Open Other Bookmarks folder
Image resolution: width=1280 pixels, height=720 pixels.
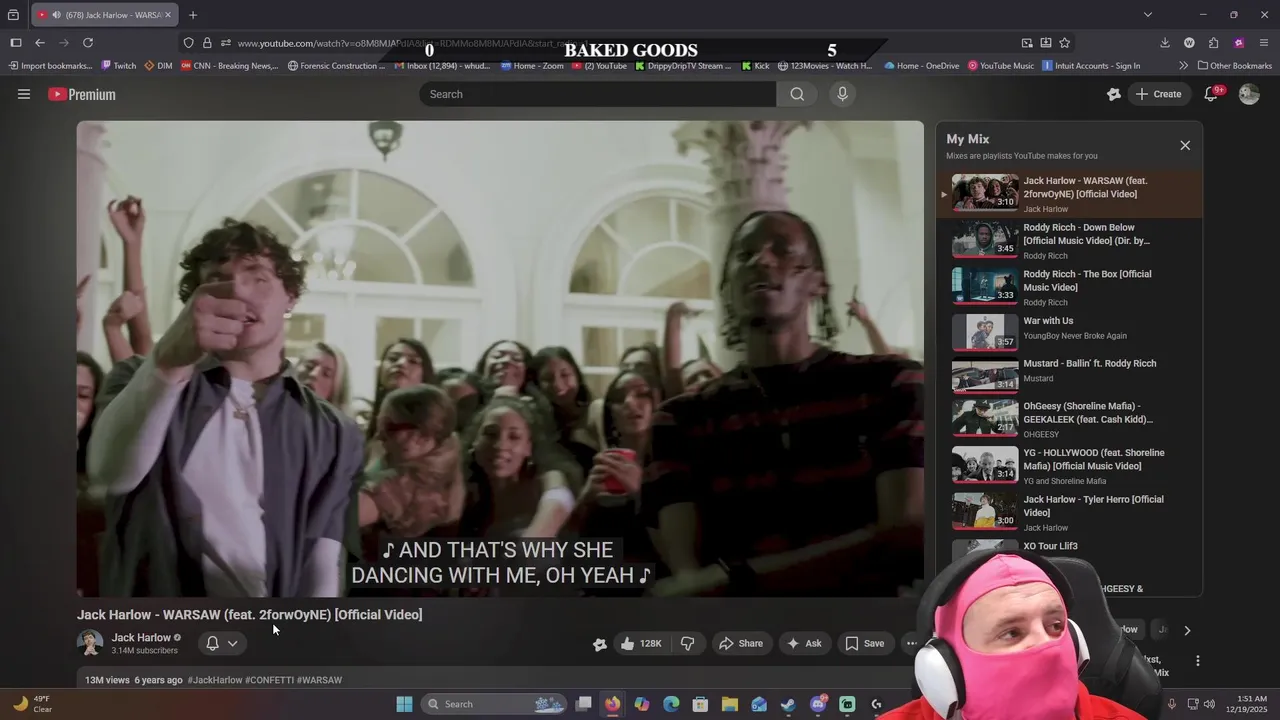(x=1233, y=66)
